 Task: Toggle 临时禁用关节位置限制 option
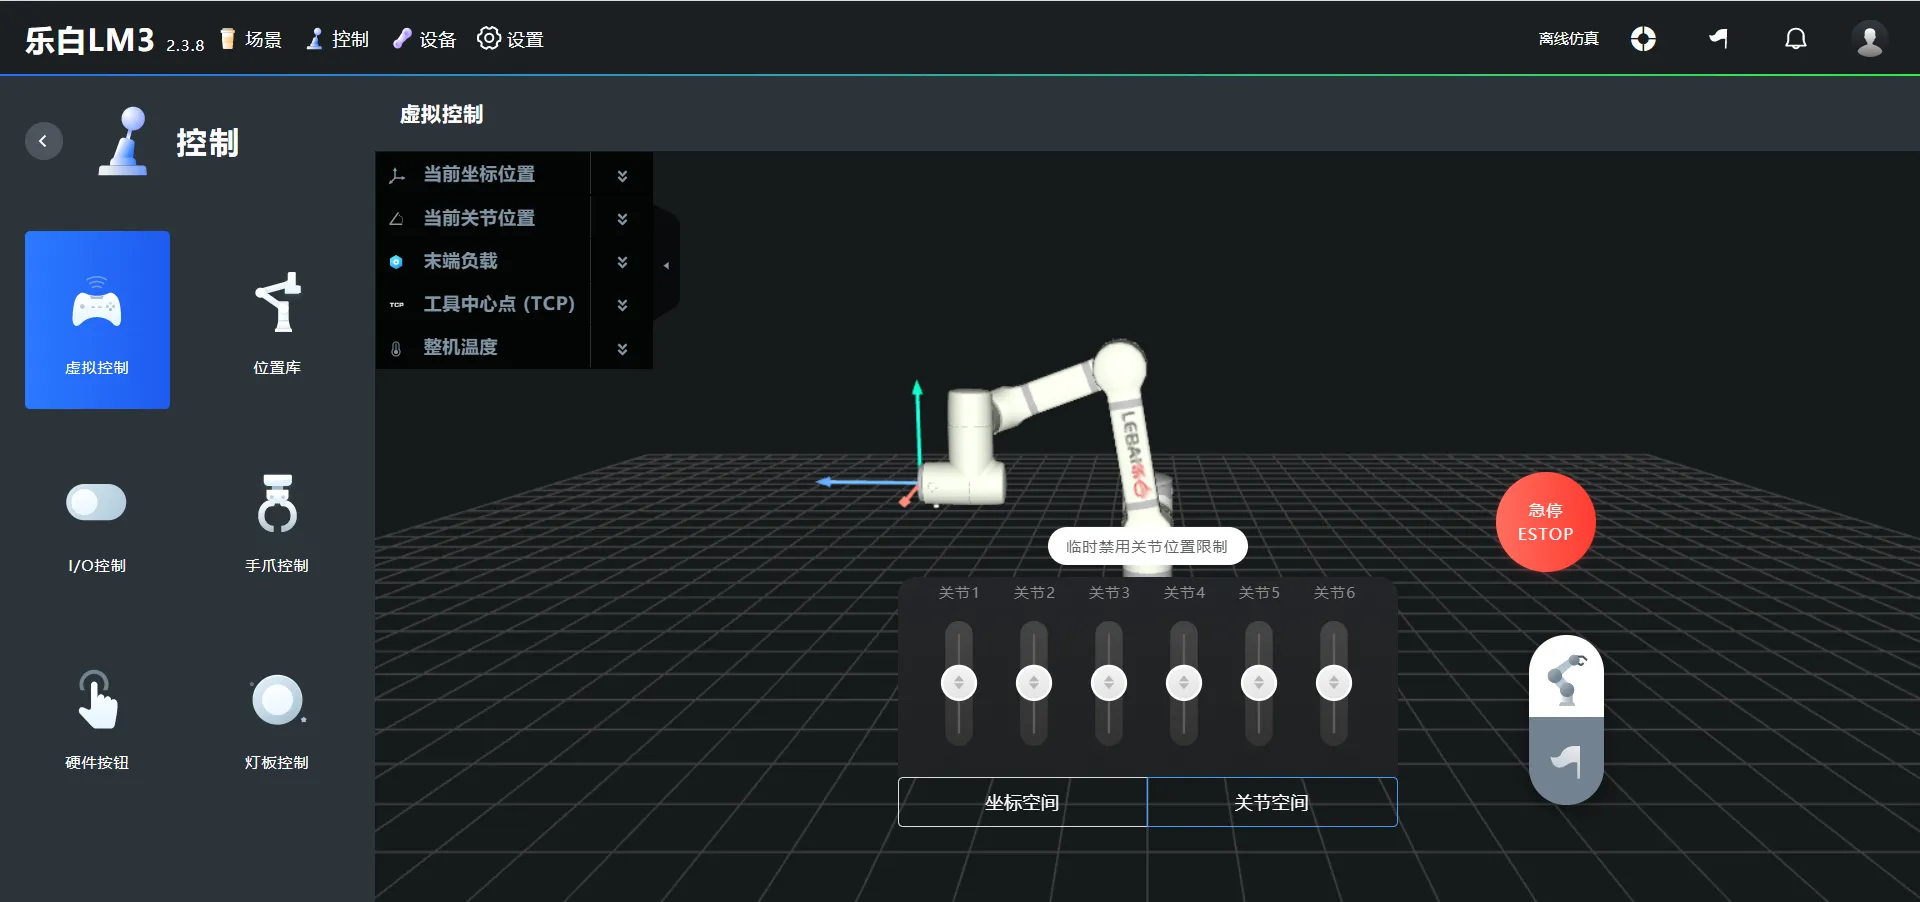click(1147, 546)
